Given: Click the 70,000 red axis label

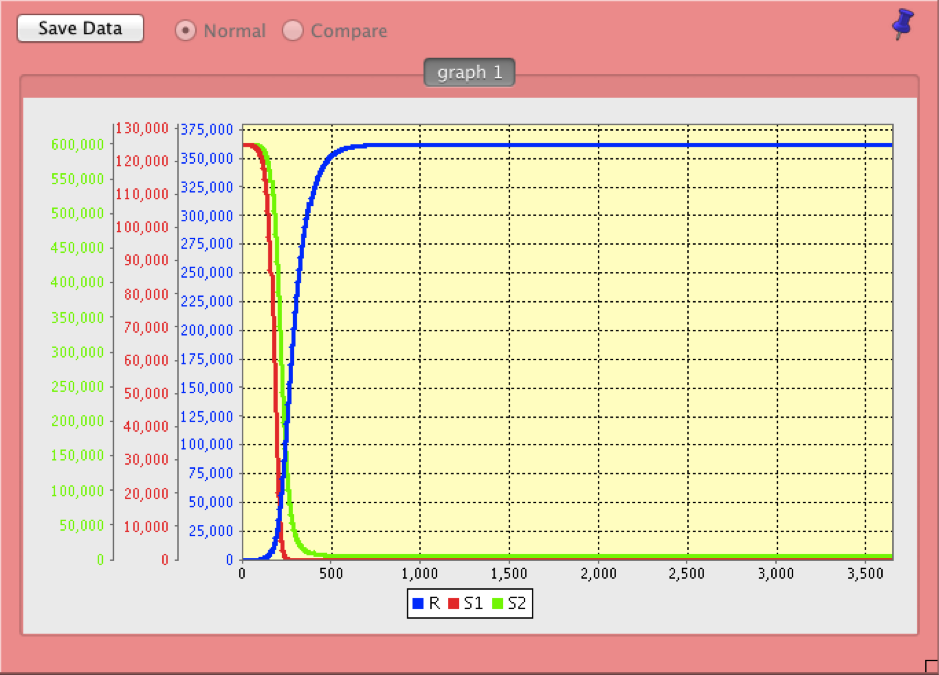Looking at the screenshot, I should (145, 327).
